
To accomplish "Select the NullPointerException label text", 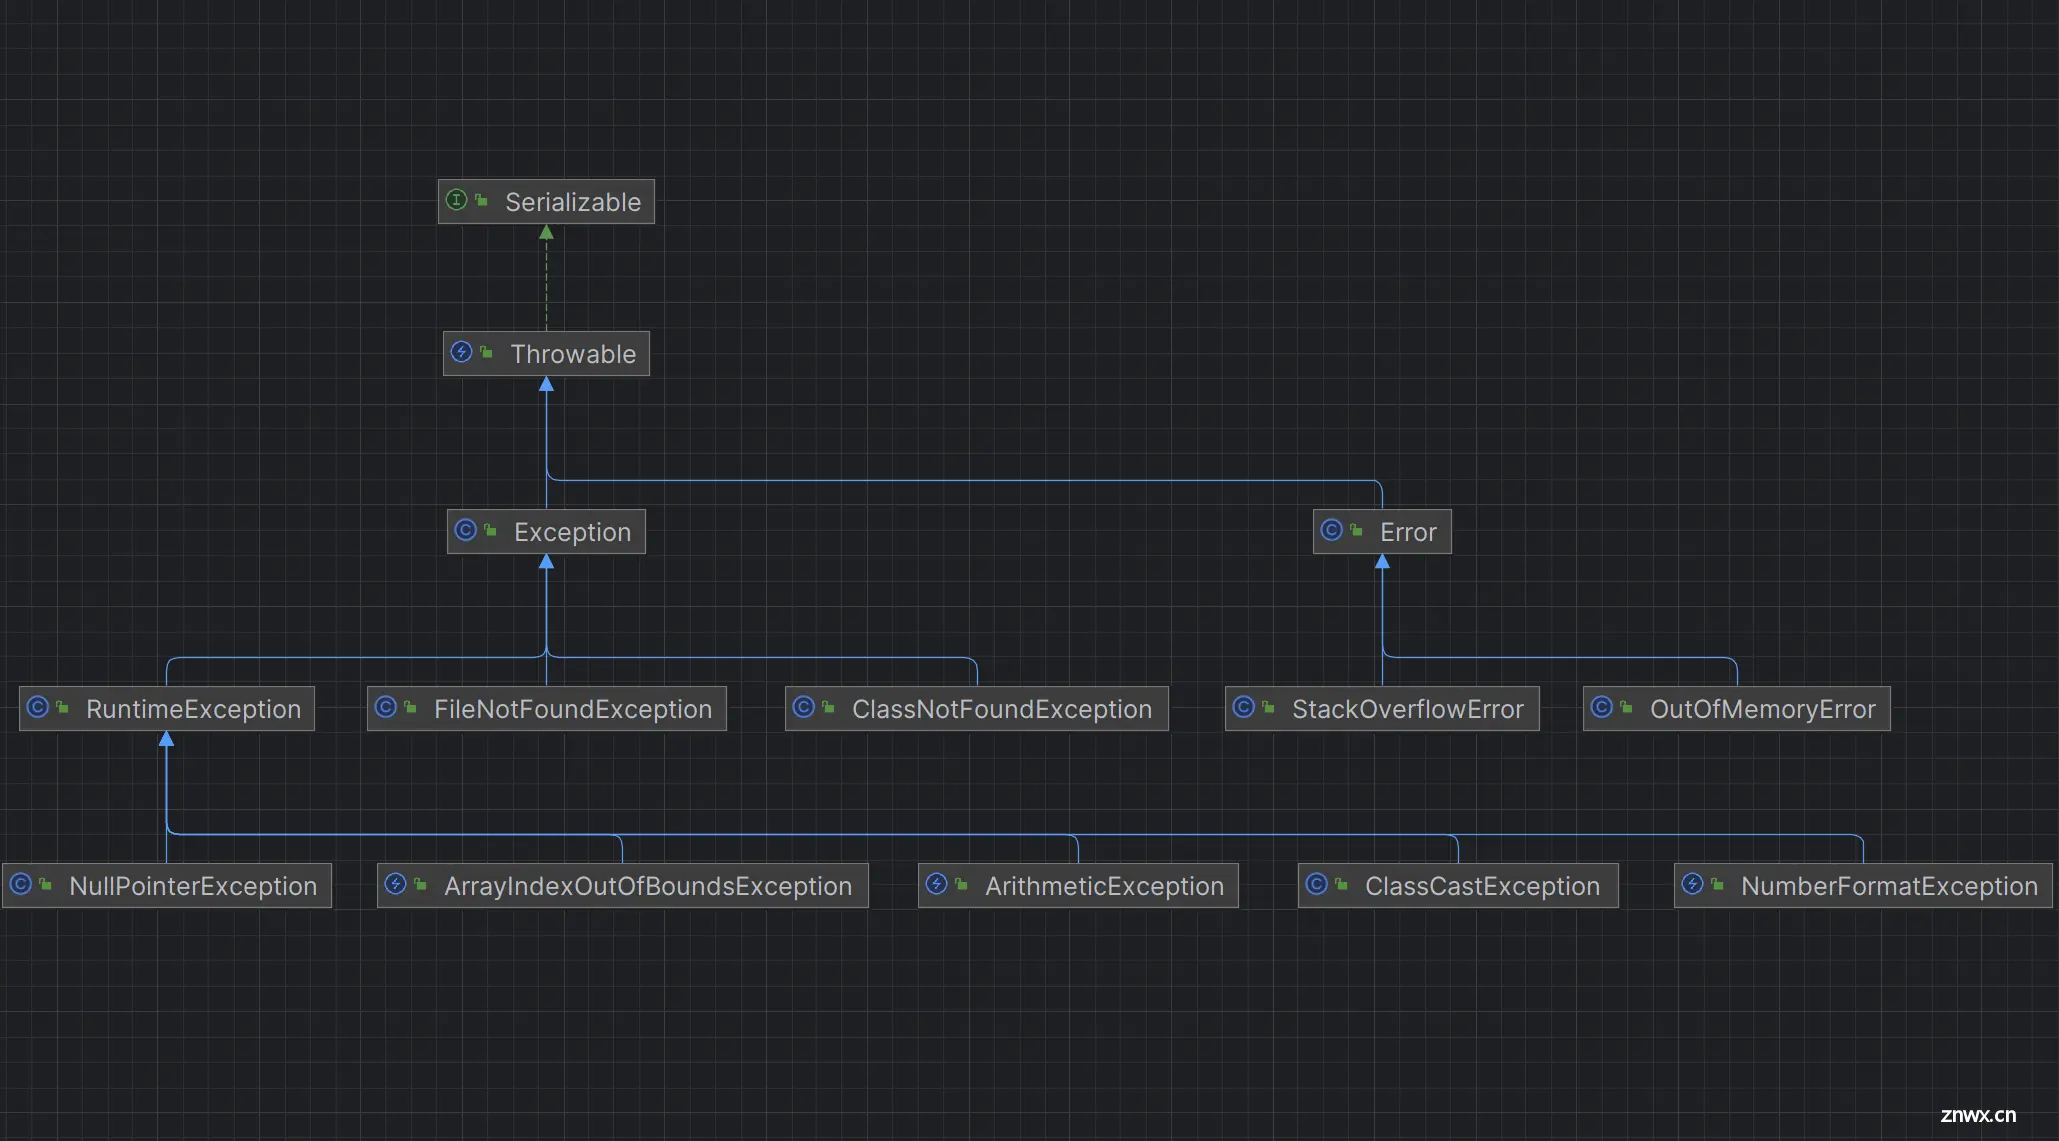I will point(193,886).
